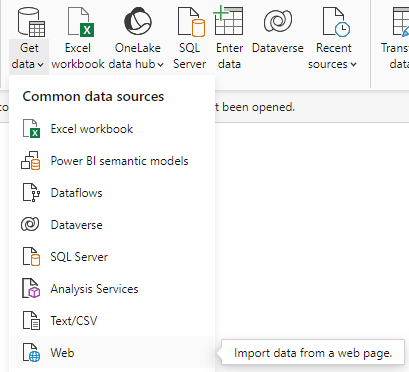The image size is (409, 372).
Task: Select the Enter data ribbon icon
Action: (x=228, y=21)
